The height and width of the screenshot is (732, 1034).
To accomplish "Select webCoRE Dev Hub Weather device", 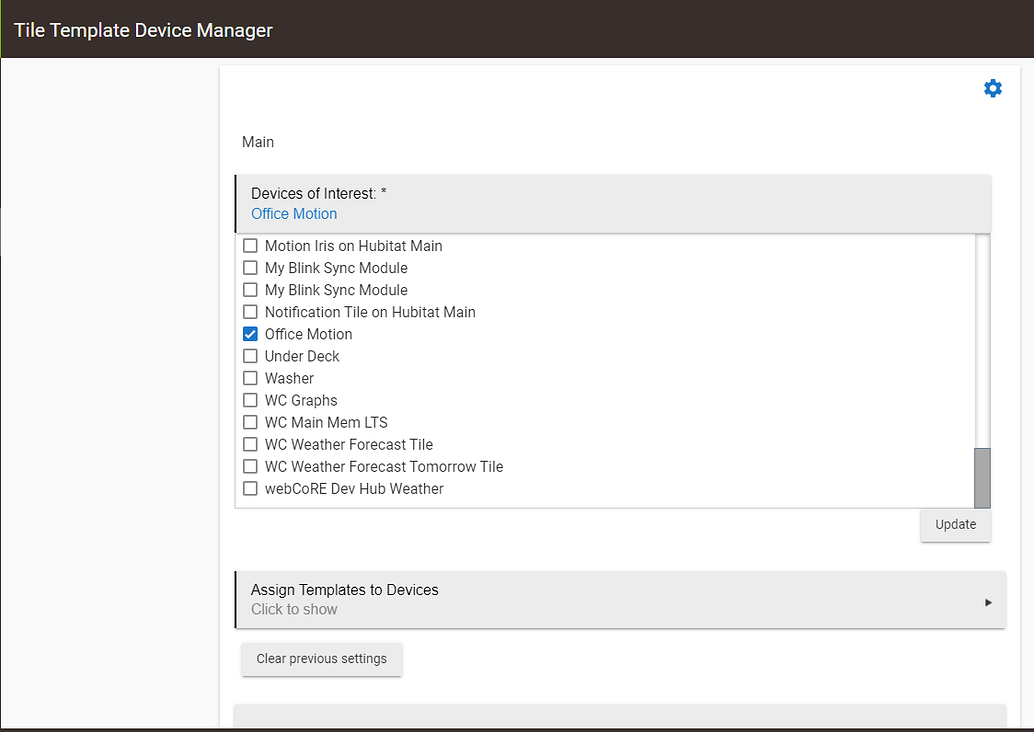I will (249, 488).
